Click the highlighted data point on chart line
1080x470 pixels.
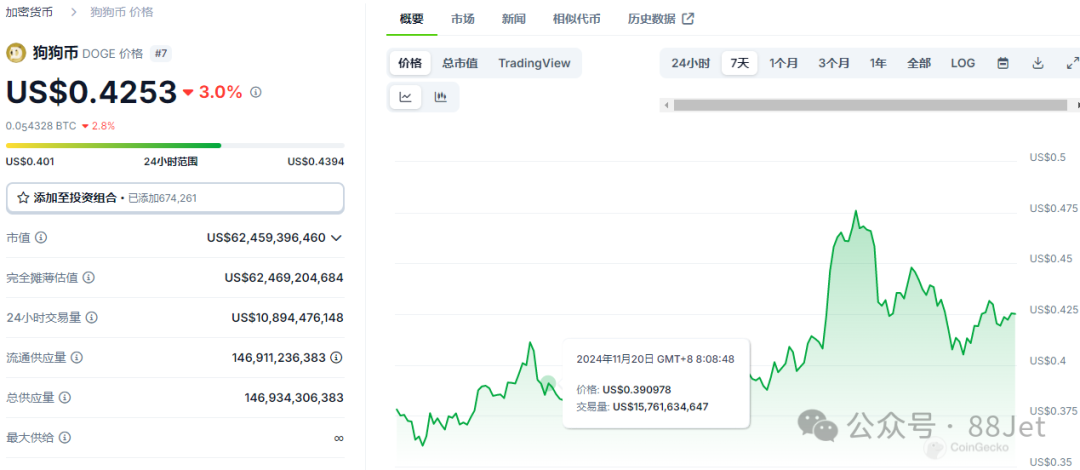point(548,383)
